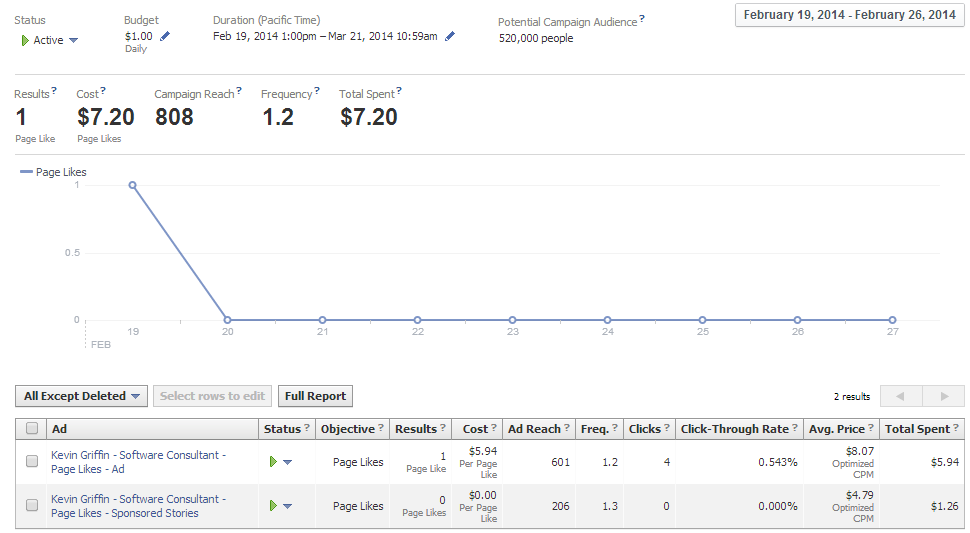Click help icon on Click-Through Rate column
The width and height of the screenshot is (970, 533).
795,428
